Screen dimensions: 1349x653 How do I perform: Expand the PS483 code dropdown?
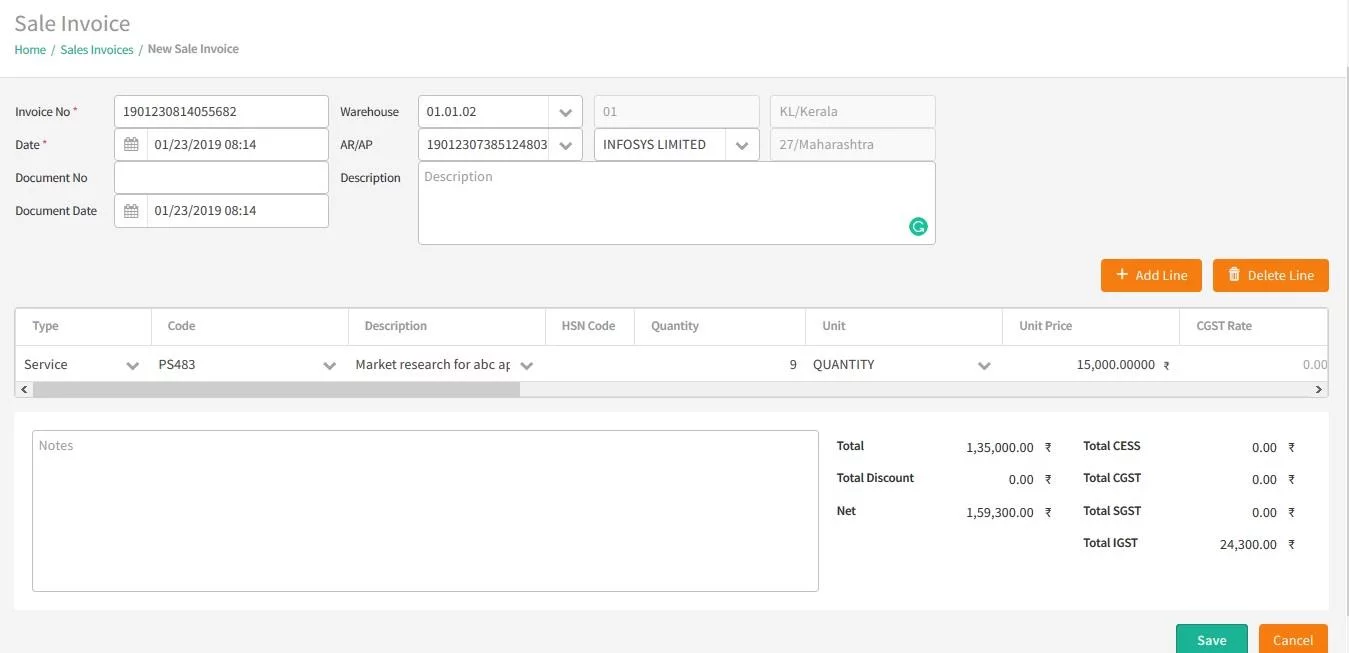[x=329, y=364]
